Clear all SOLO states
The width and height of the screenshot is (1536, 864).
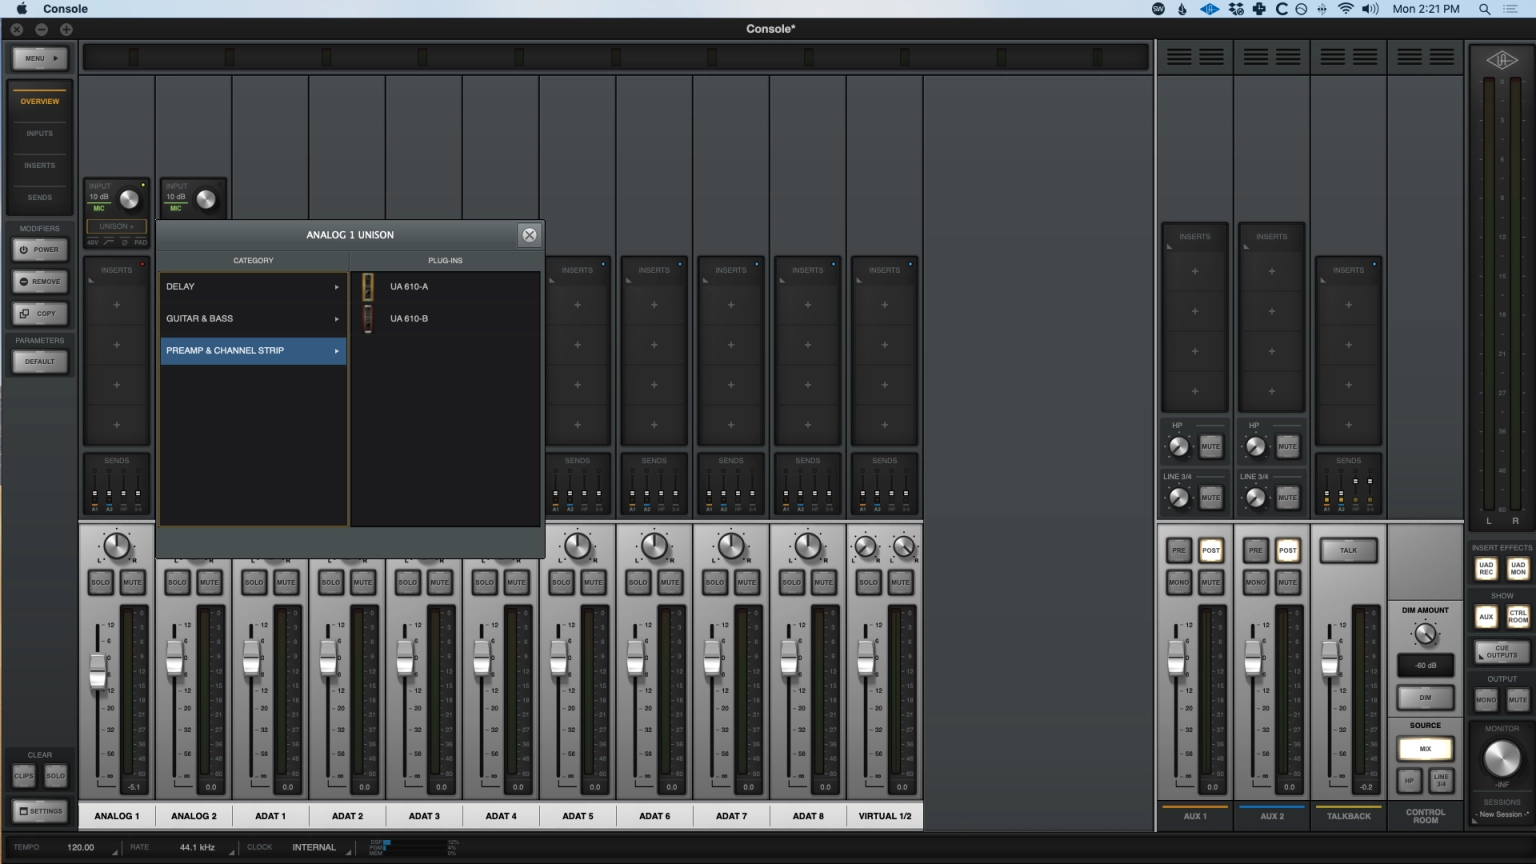[55, 775]
